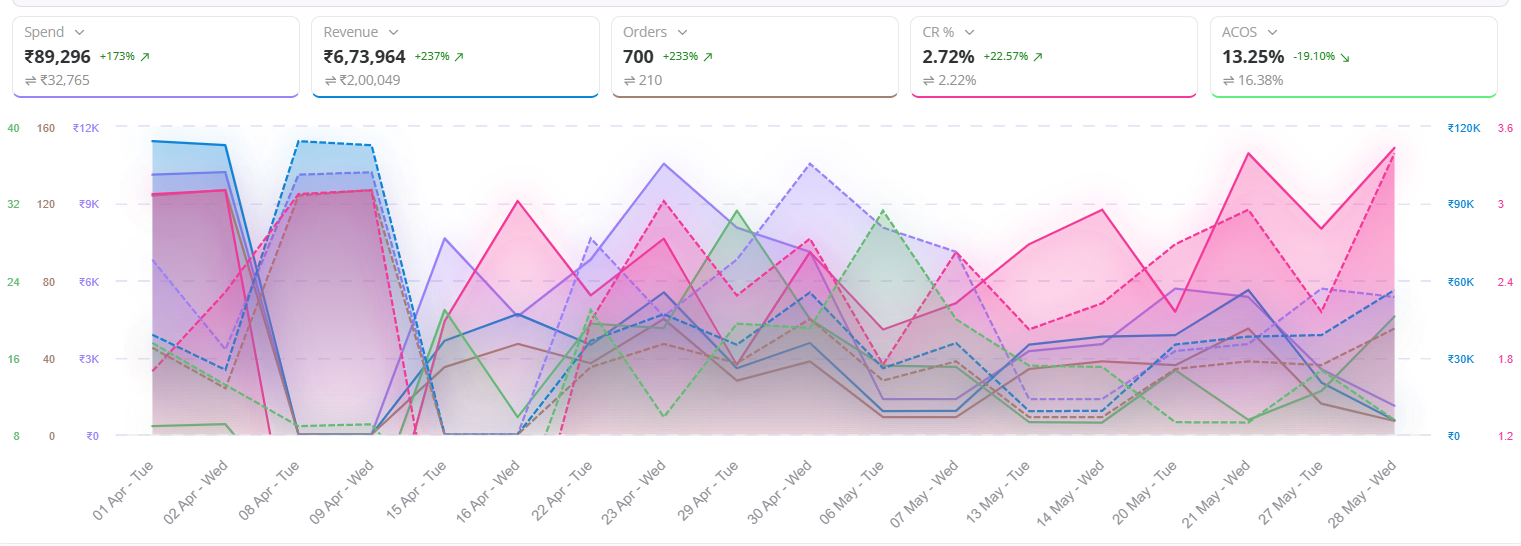Click the 23 Apr - Wed date label
Viewport: 1521px width, 546px height.
coord(636,491)
